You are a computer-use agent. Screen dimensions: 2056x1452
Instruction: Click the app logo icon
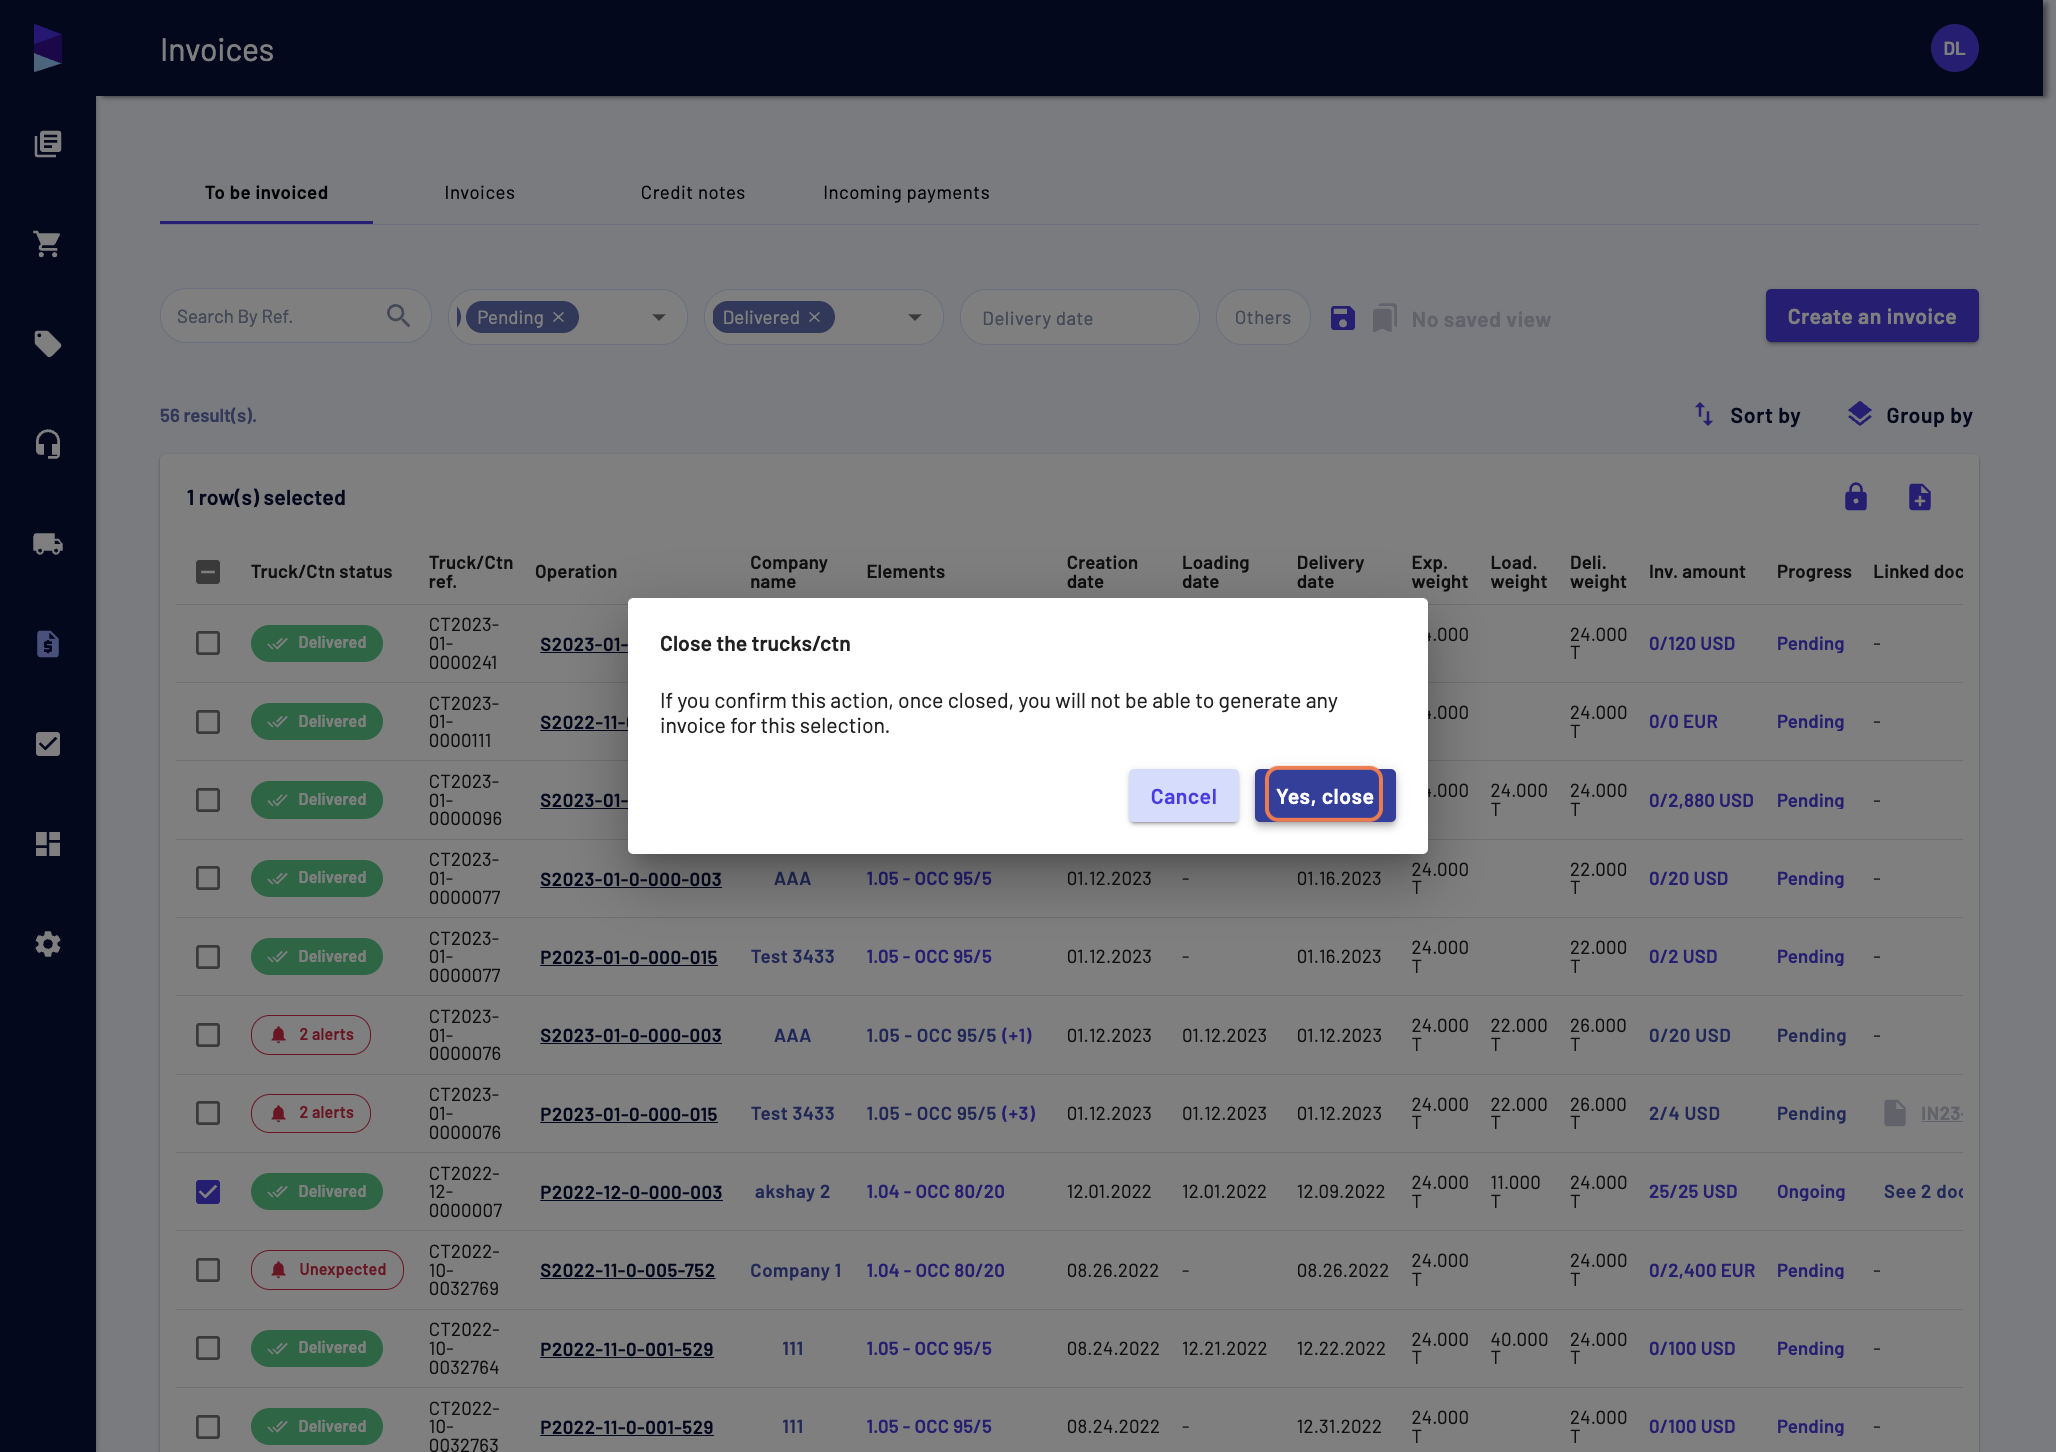(x=48, y=48)
